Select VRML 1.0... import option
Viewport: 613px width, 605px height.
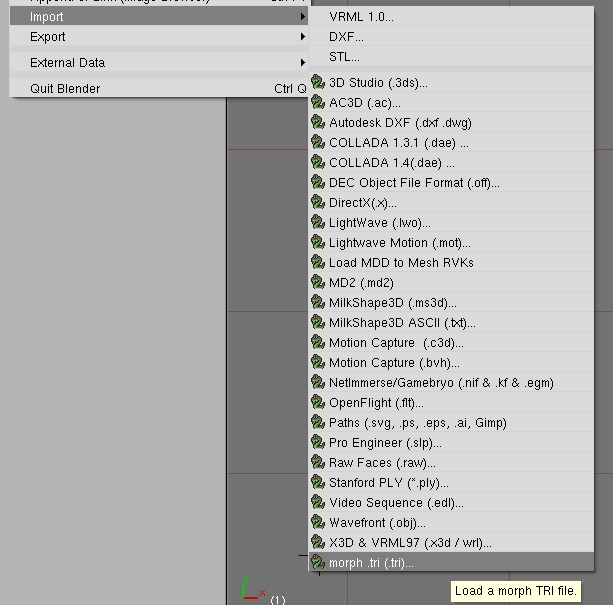[361, 17]
